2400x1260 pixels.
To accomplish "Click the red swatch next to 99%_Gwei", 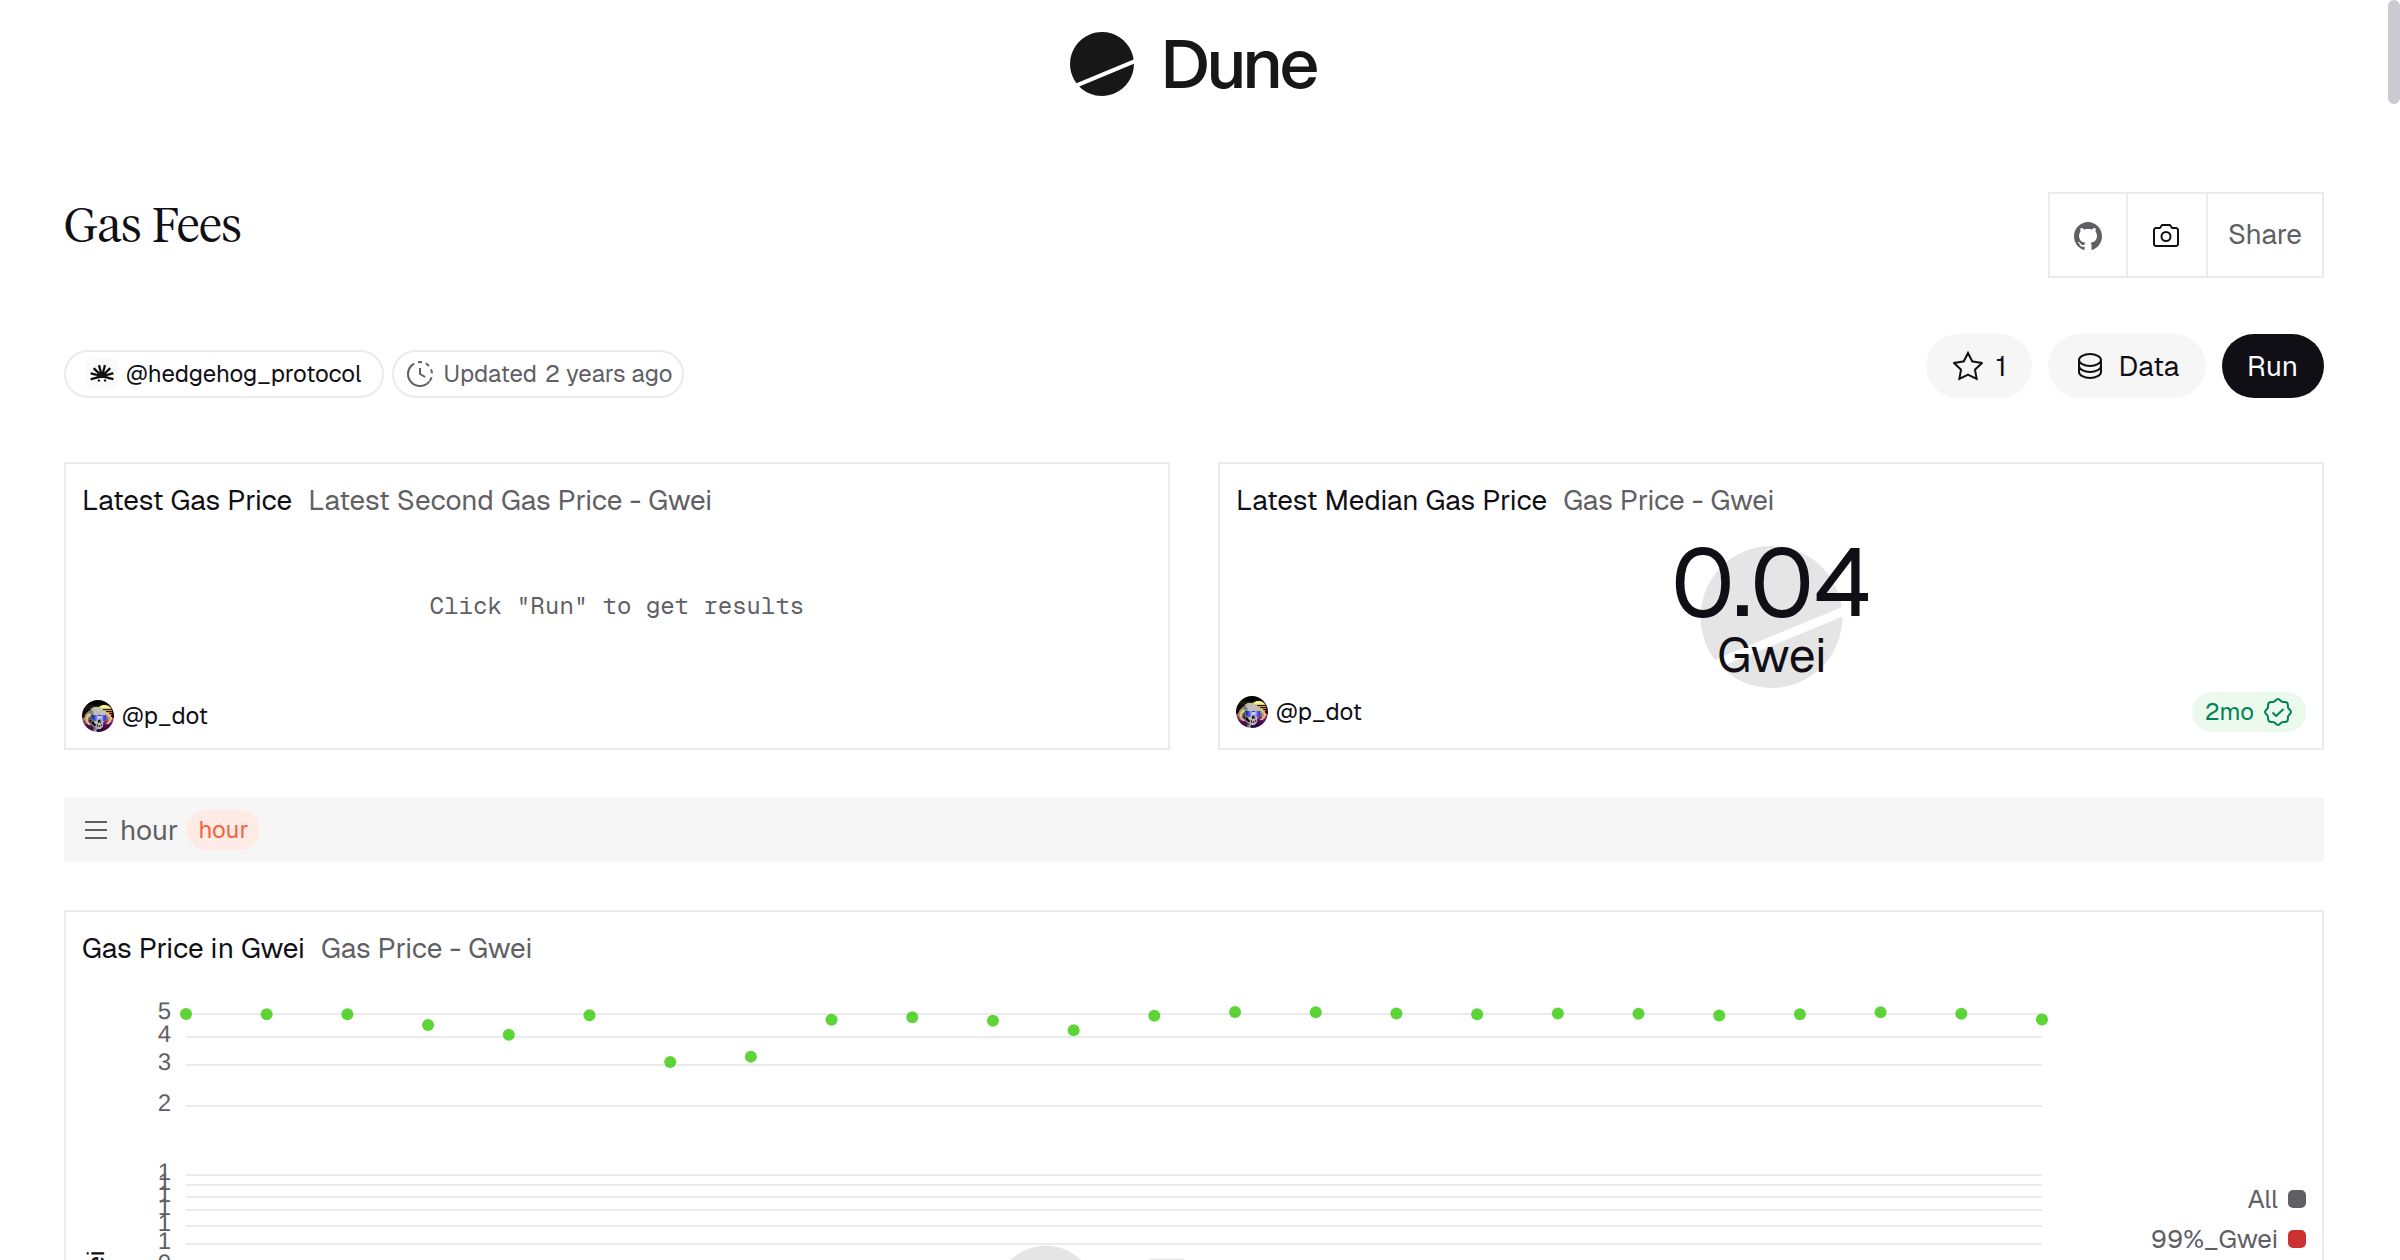I will click(x=2296, y=1238).
